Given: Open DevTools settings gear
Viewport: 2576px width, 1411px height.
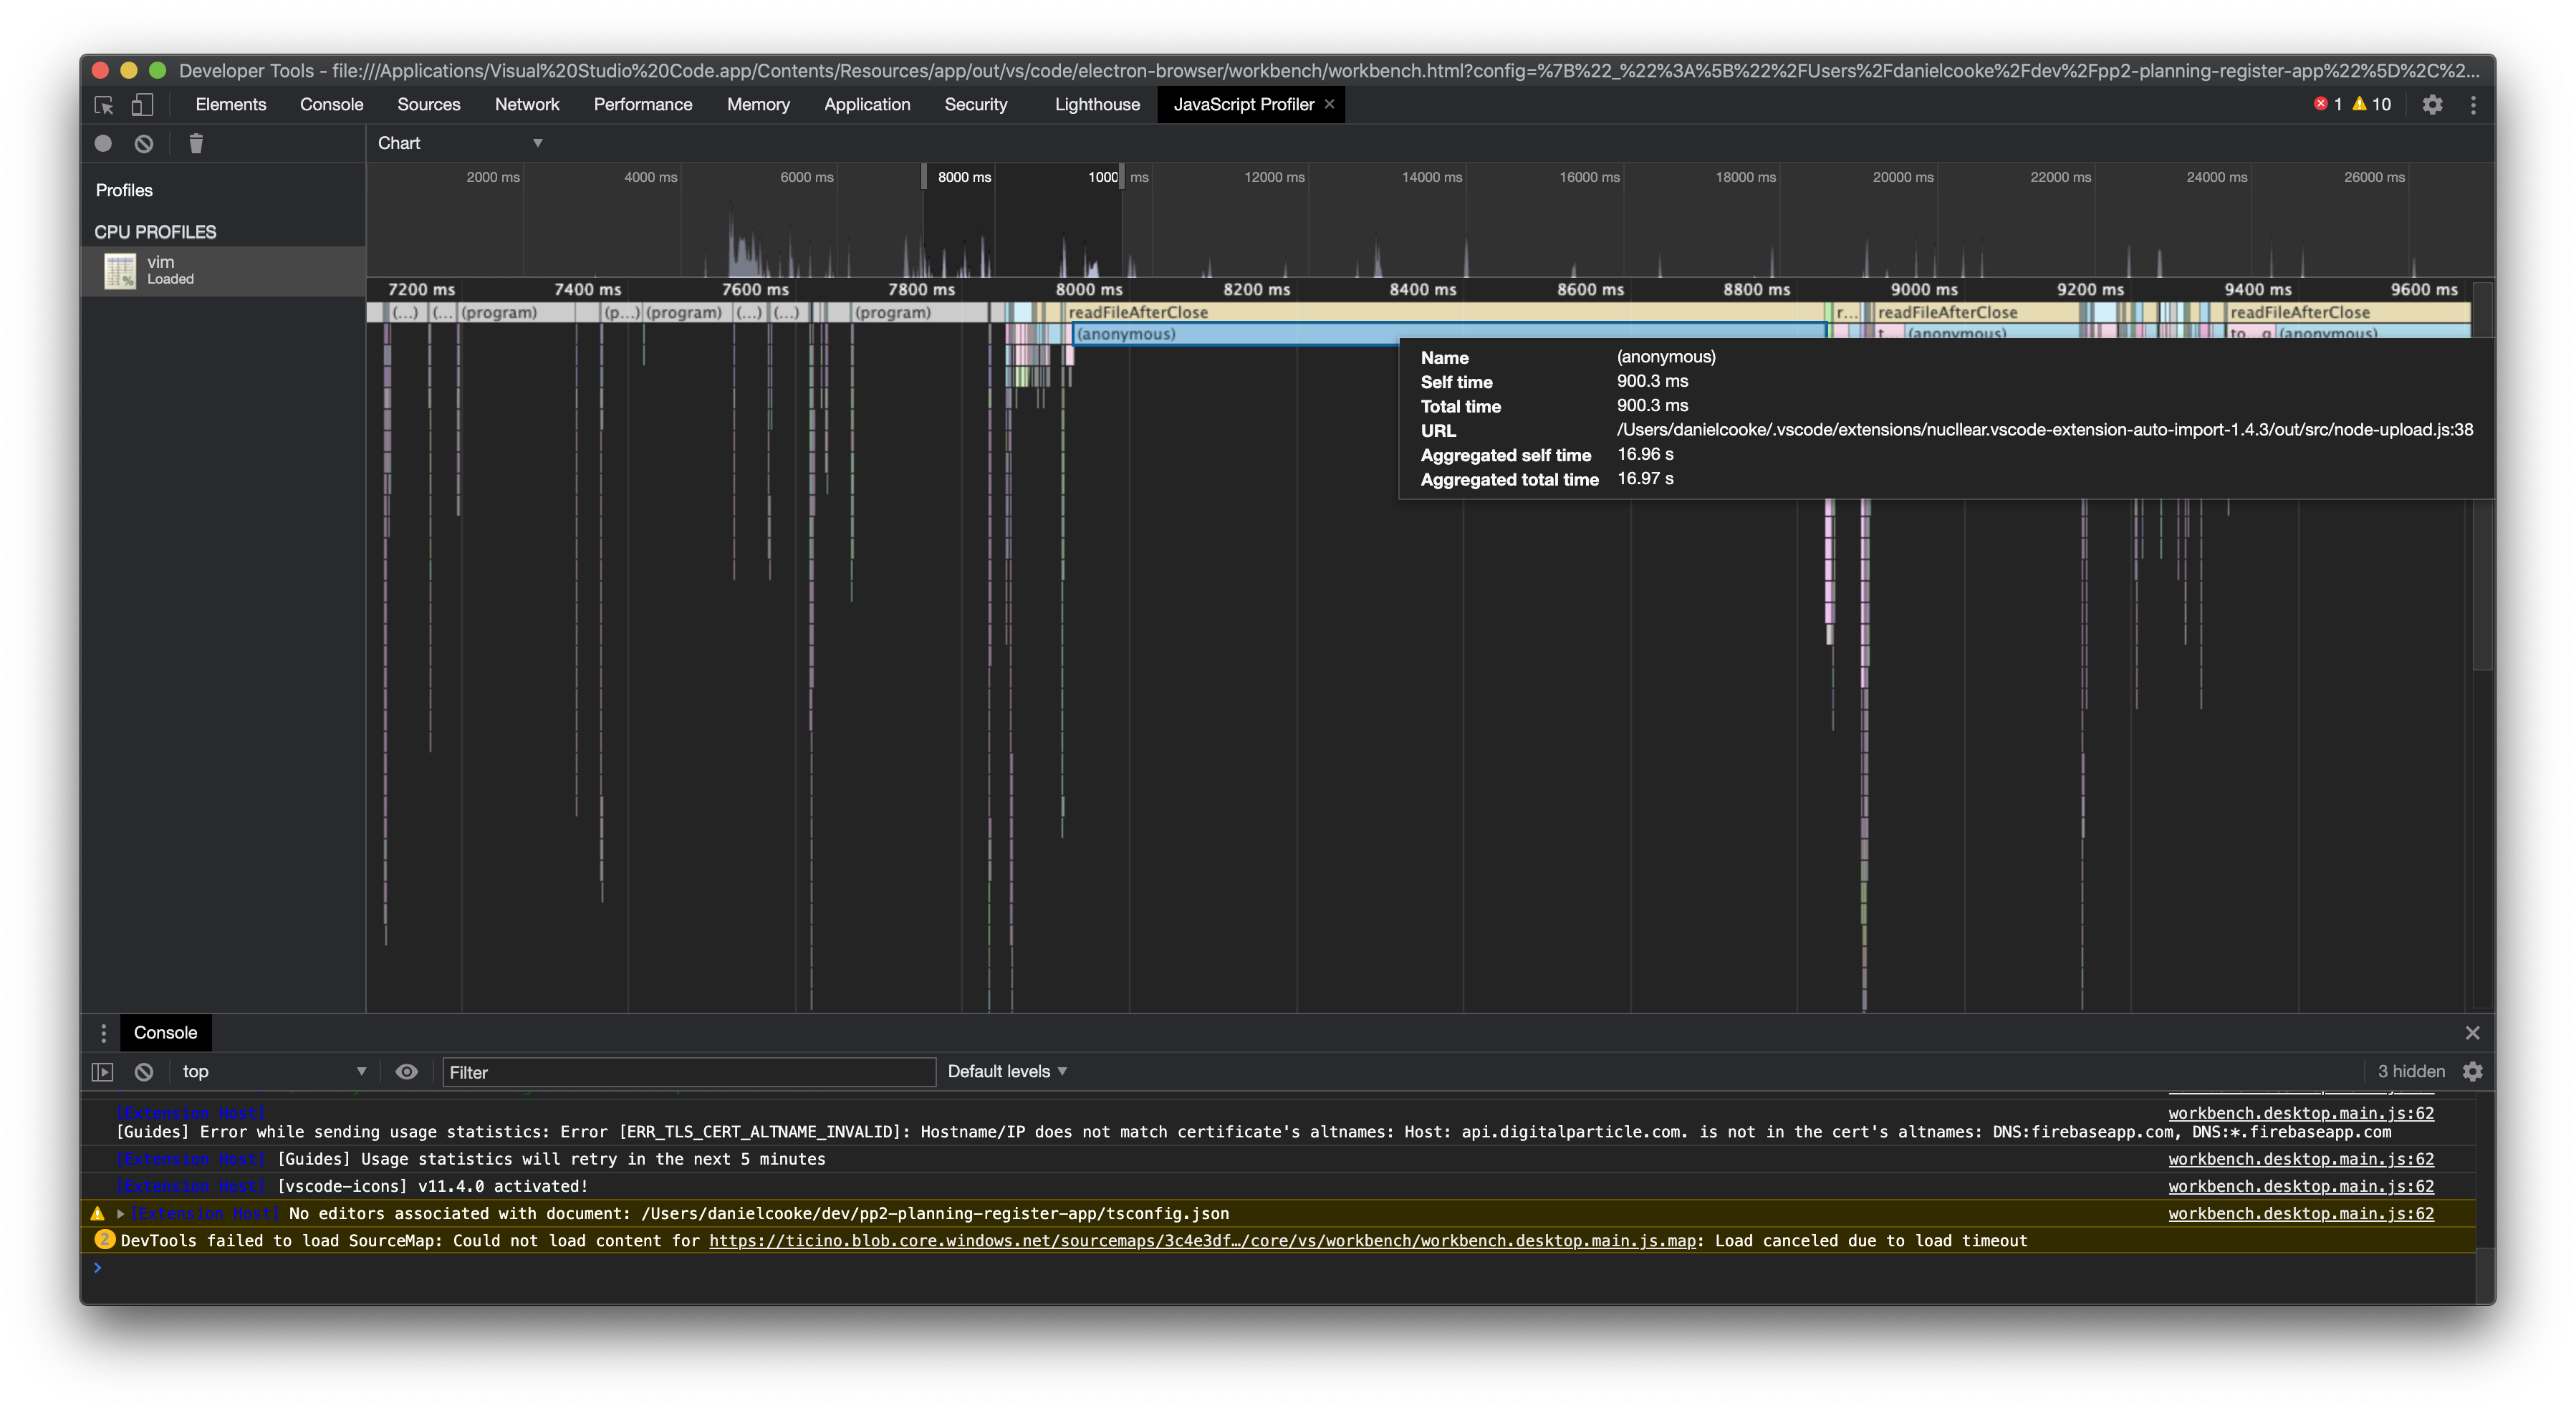Looking at the screenshot, I should coord(2434,104).
